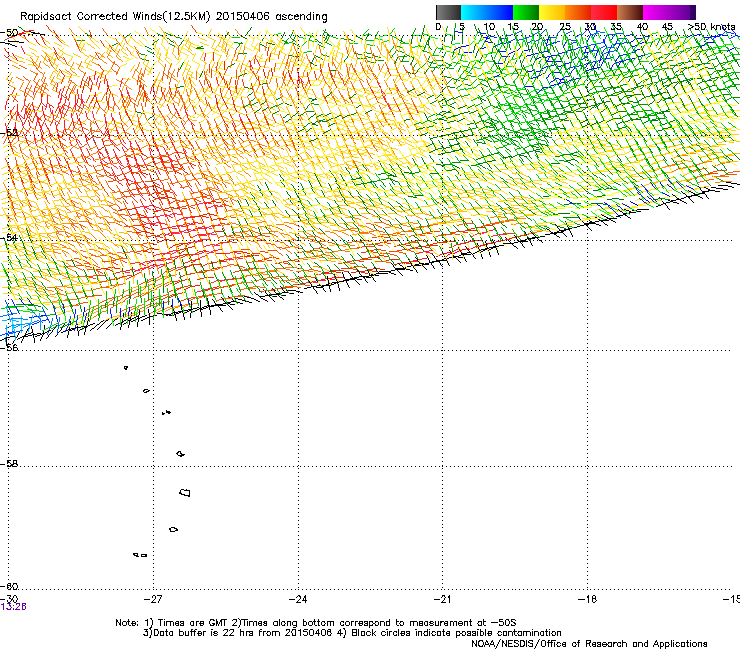Viewport: 740px width, 650px height.
Task: Click the island outline just above -58 line
Action: 181,454
